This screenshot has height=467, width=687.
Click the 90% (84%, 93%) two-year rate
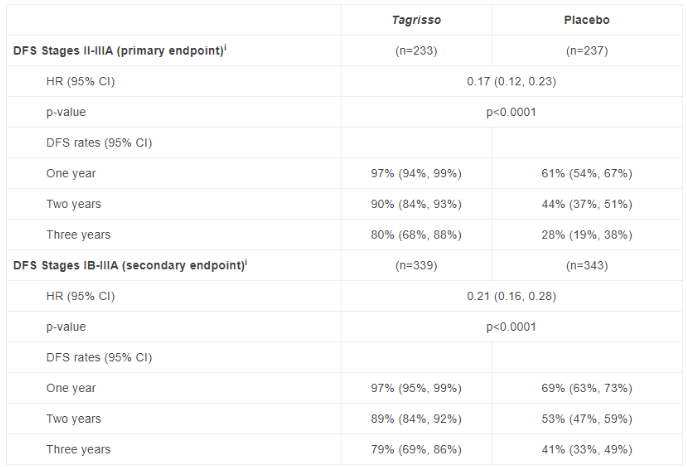[415, 204]
